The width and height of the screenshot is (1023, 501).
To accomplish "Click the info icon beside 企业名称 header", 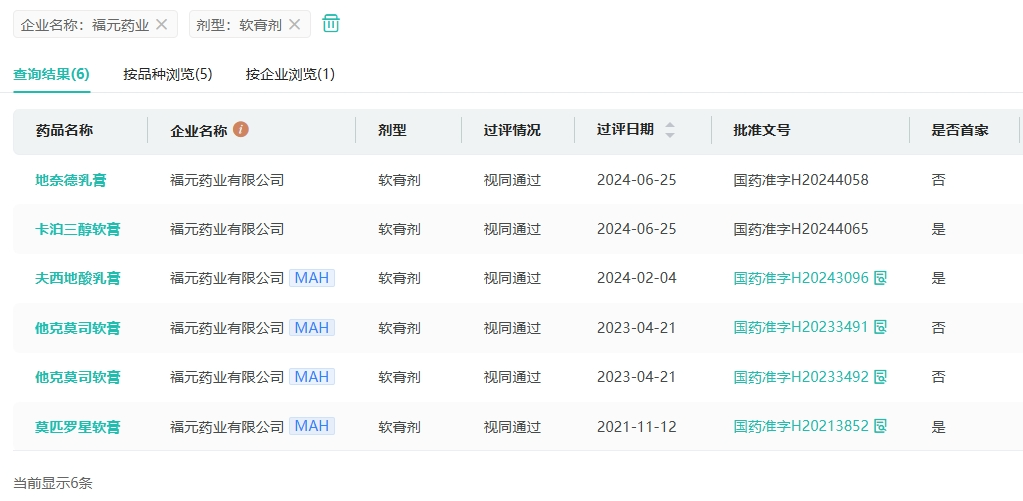I will 240,130.
